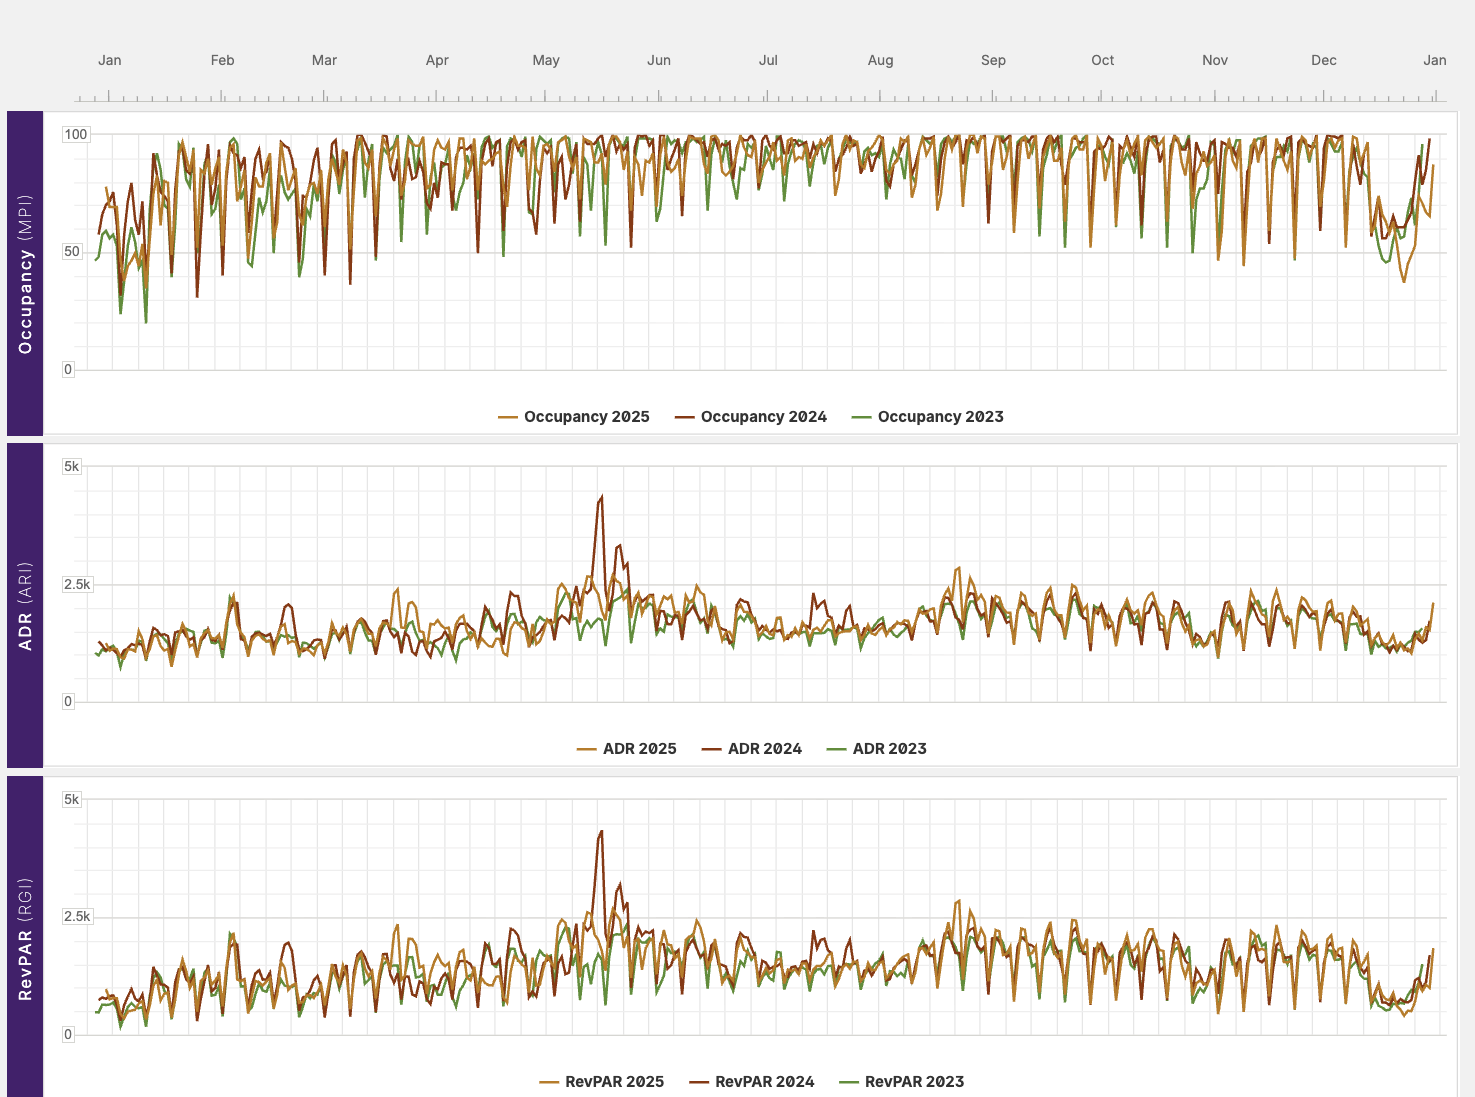
Task: Click the ADR 2024 peak in late May
Action: coord(601,497)
